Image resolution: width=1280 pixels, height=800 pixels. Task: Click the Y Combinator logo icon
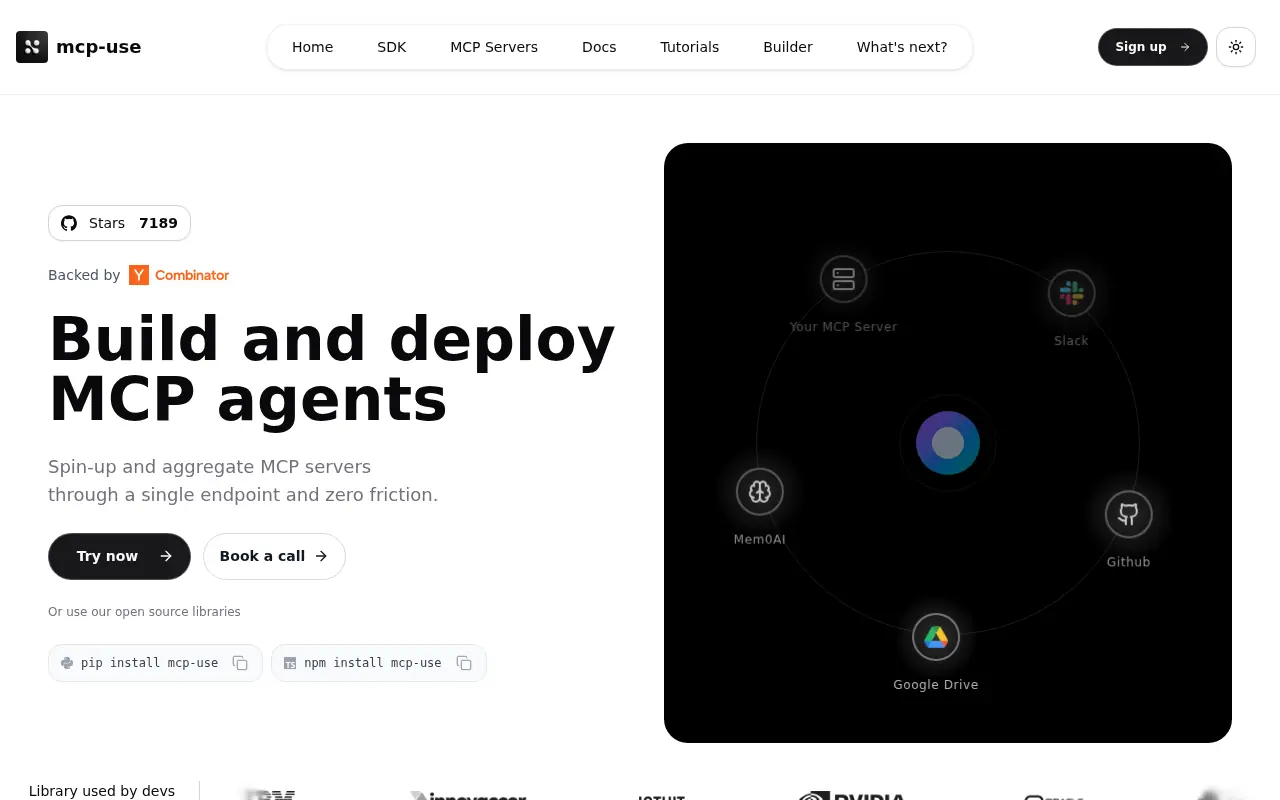pos(139,275)
